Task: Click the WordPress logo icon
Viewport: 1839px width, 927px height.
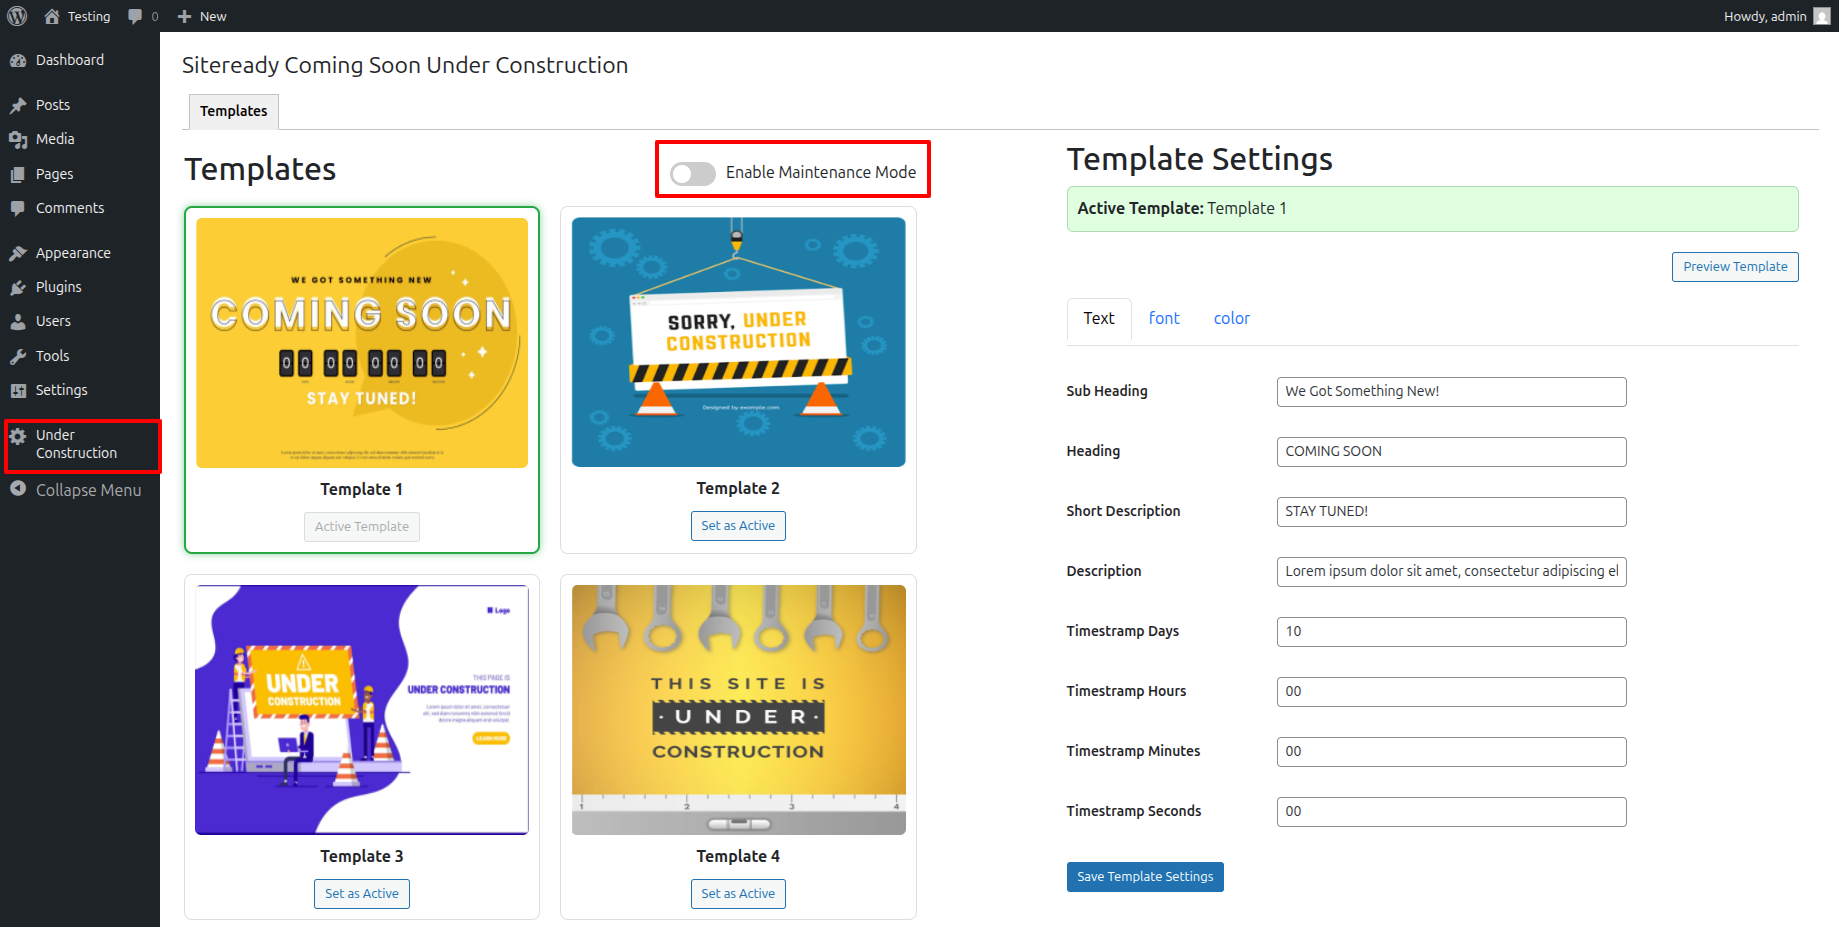Action: pos(17,16)
